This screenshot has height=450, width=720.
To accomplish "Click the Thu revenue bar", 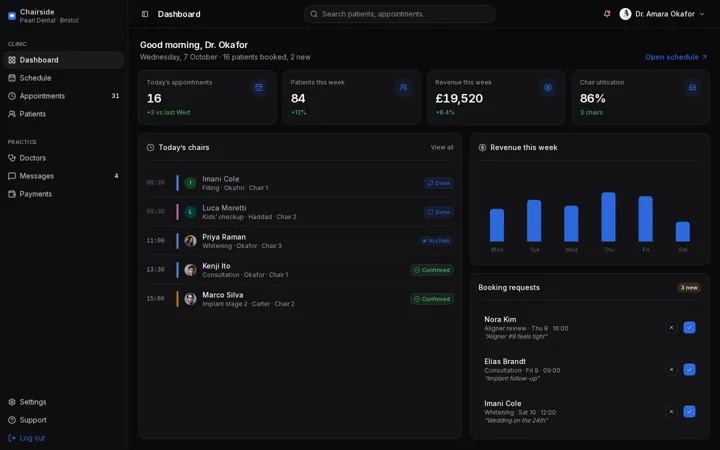I will pos(608,217).
